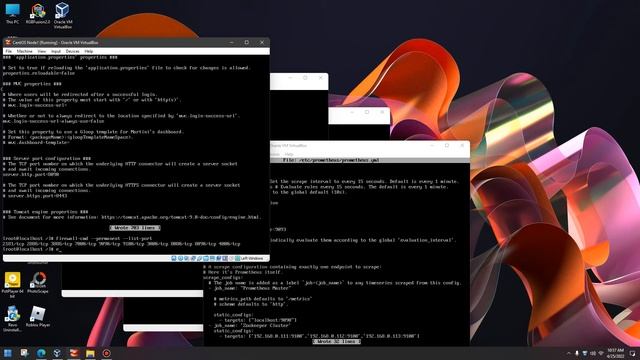Switch to running VM icon on the taskbar
Image resolution: width=640 pixels, height=360 pixels.
(x=74, y=353)
